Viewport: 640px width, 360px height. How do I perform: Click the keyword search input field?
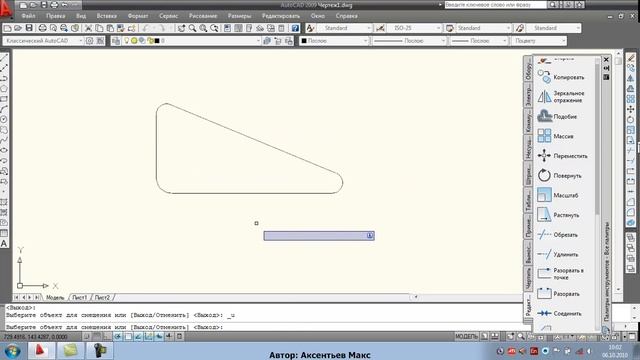[x=495, y=5]
